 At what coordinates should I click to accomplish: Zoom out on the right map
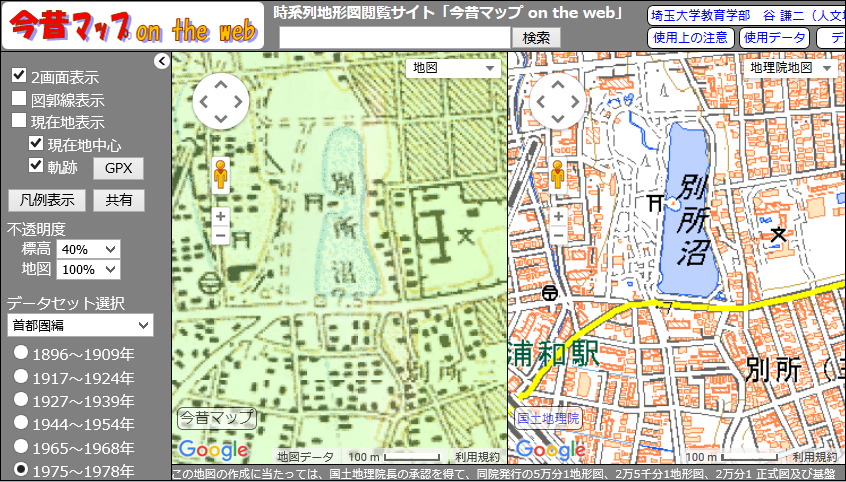[558, 235]
